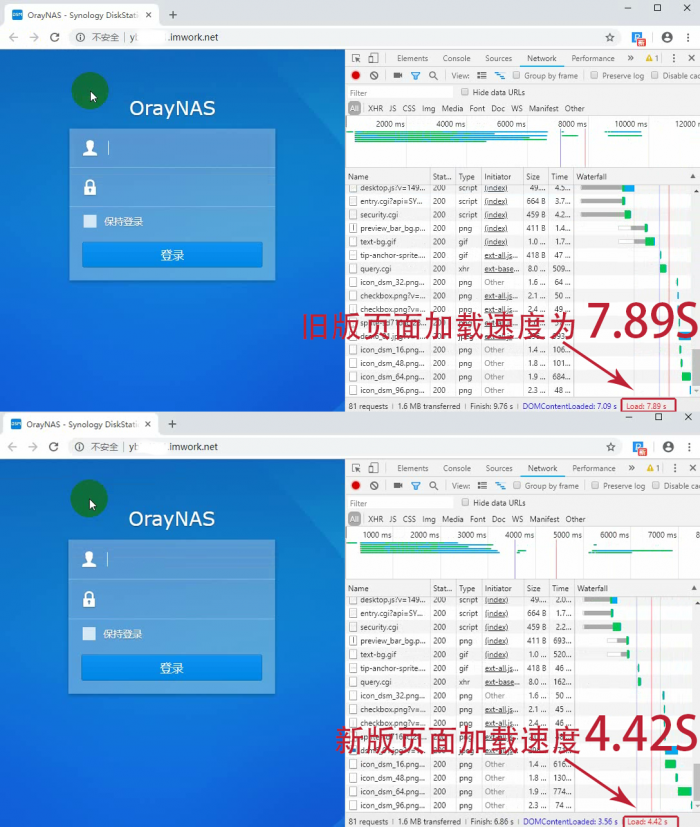700x827 pixels.
Task: View site info icon in upper address bar
Action: 80,37
